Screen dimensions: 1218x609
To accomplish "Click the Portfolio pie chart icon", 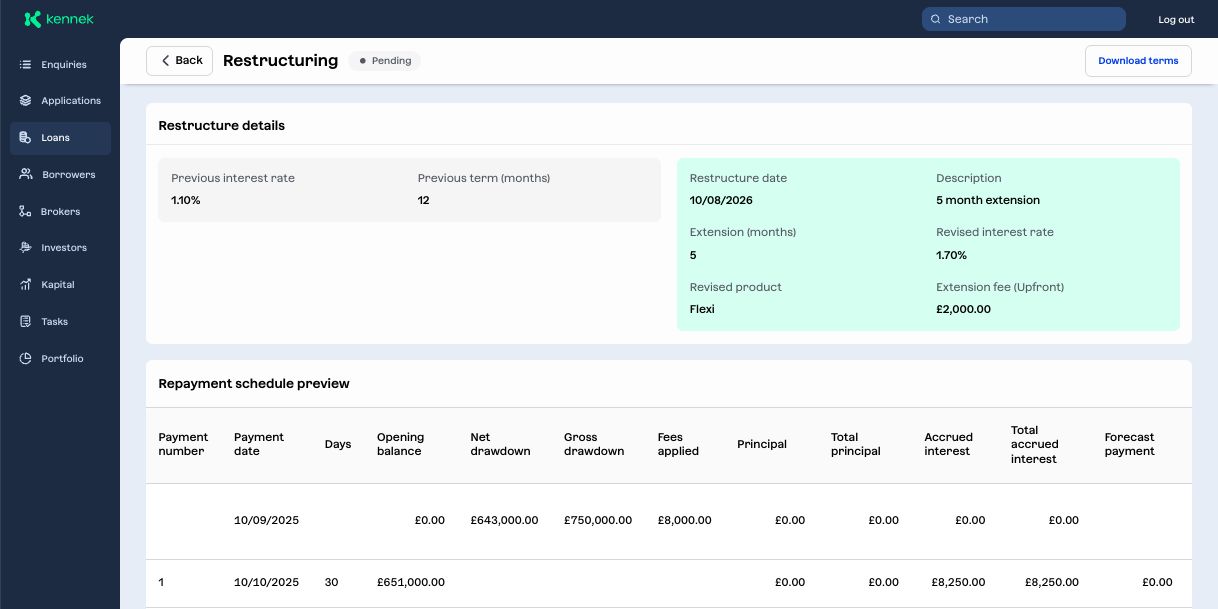I will pyautogui.click(x=26, y=359).
